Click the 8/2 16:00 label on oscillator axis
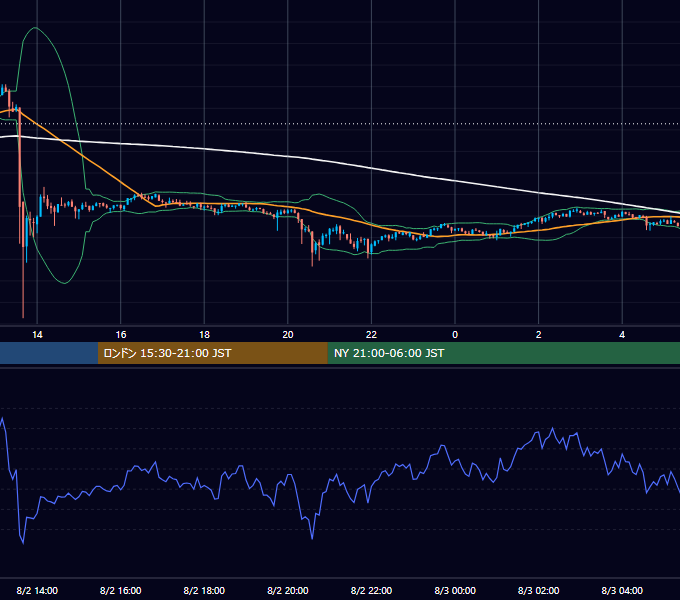 121,590
